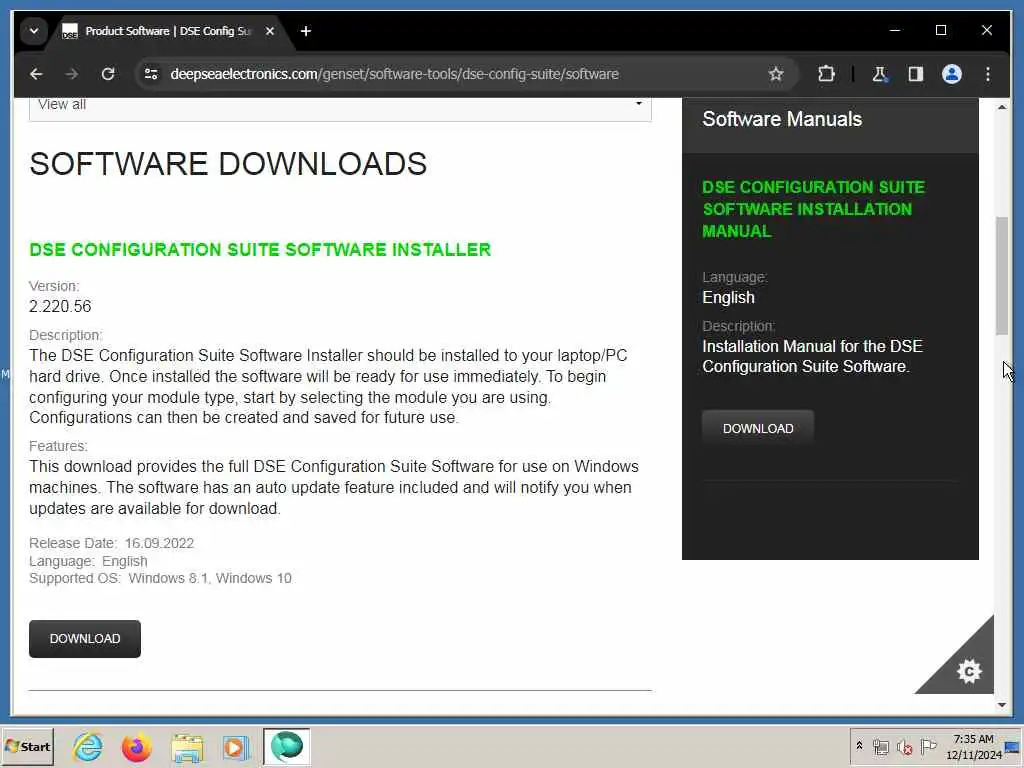Select version number 2.220.56 text
This screenshot has height=768, width=1024.
click(60, 306)
